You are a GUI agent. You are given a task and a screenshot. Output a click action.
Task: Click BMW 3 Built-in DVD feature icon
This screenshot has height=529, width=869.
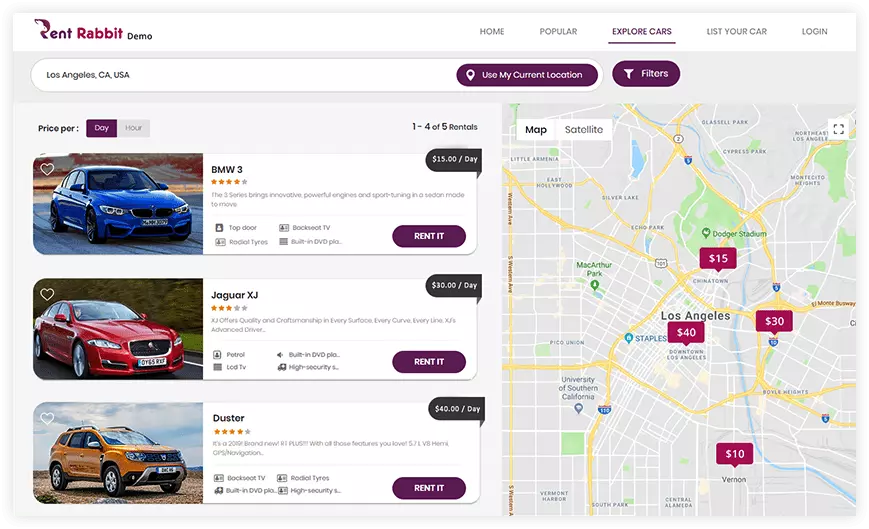click(x=283, y=242)
